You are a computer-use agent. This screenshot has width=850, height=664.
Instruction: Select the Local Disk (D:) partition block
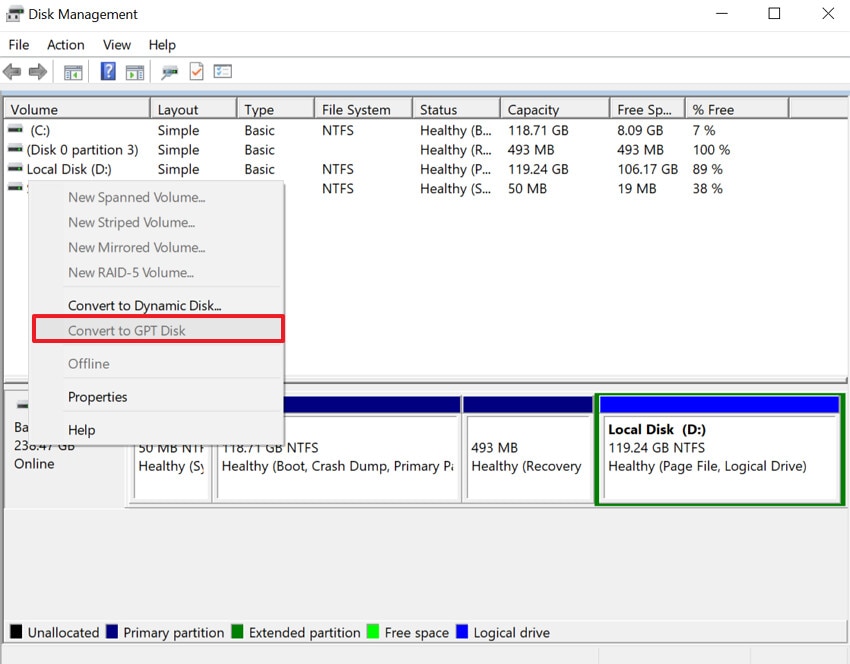718,445
